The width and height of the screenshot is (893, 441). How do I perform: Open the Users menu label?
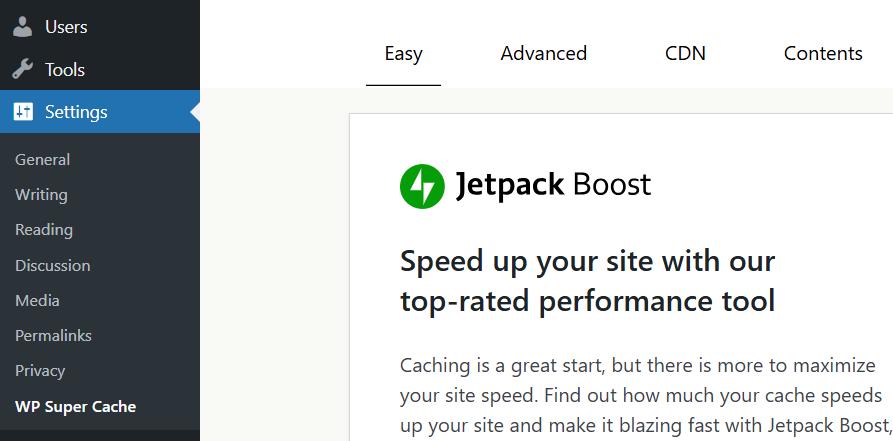point(66,27)
